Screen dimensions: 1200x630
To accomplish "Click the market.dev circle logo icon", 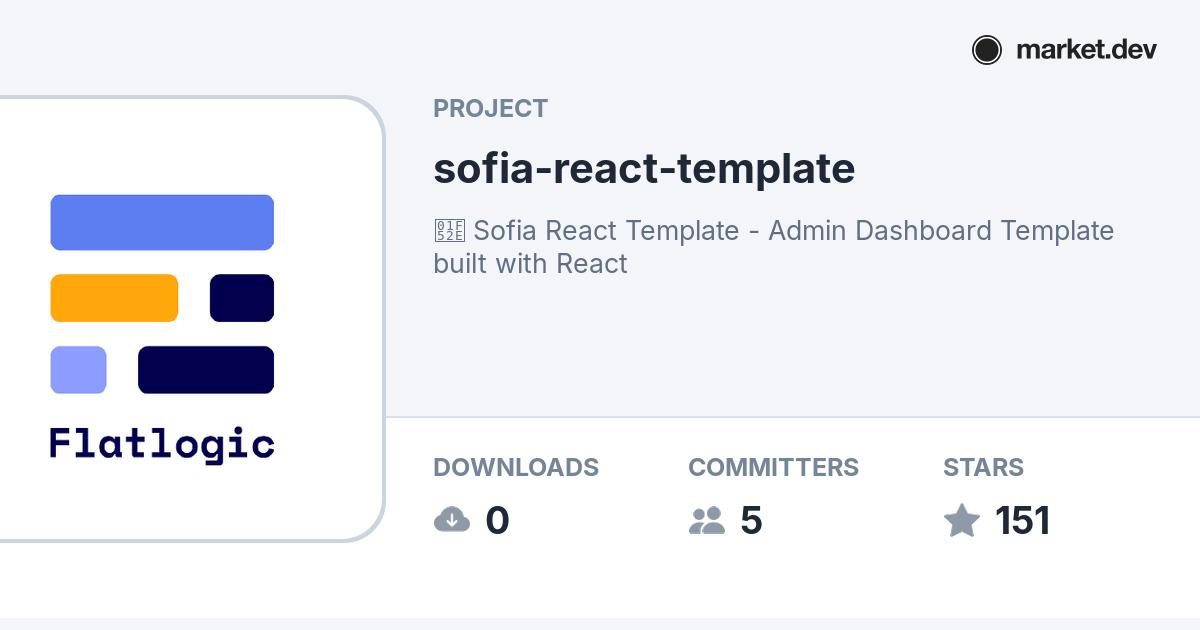I will [987, 50].
